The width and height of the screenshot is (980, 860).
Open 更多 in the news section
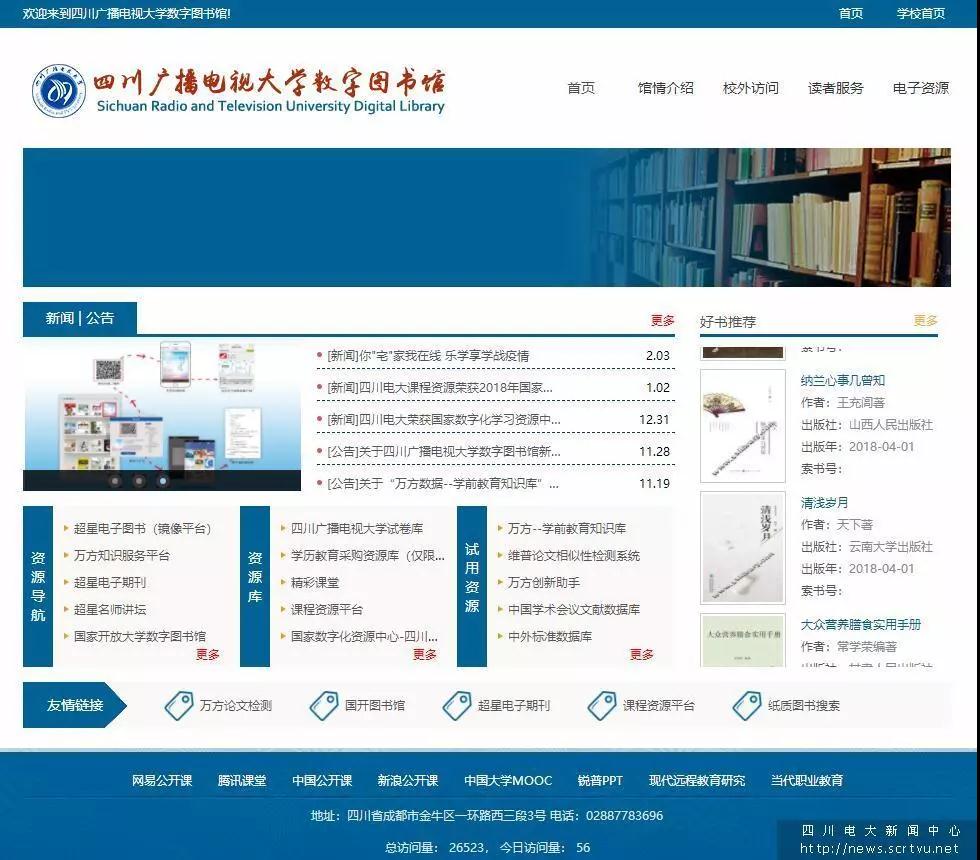click(662, 321)
